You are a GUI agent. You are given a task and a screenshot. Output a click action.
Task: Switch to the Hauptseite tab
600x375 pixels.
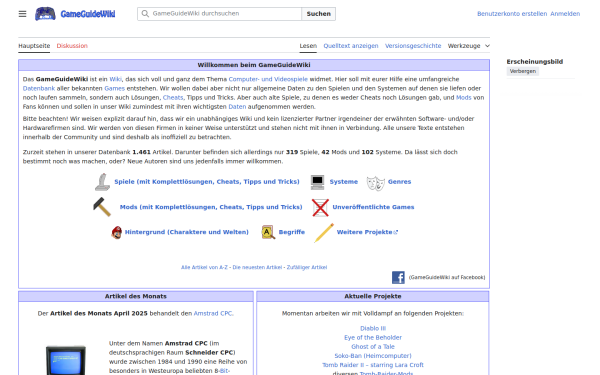[34, 46]
